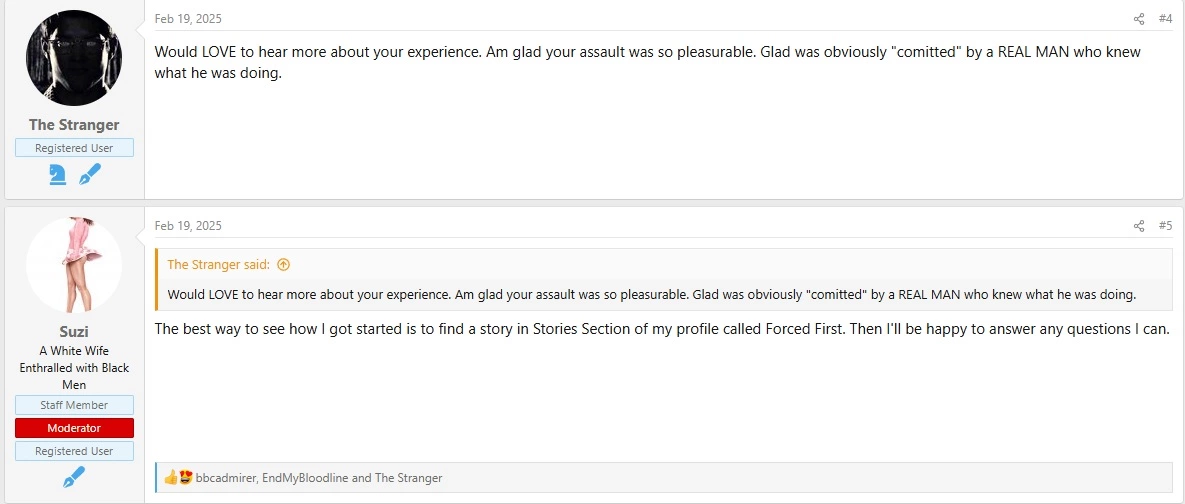Viewport: 1185px width, 504px height.
Task: Click the thumbs-up reaction icon
Action: [x=171, y=478]
